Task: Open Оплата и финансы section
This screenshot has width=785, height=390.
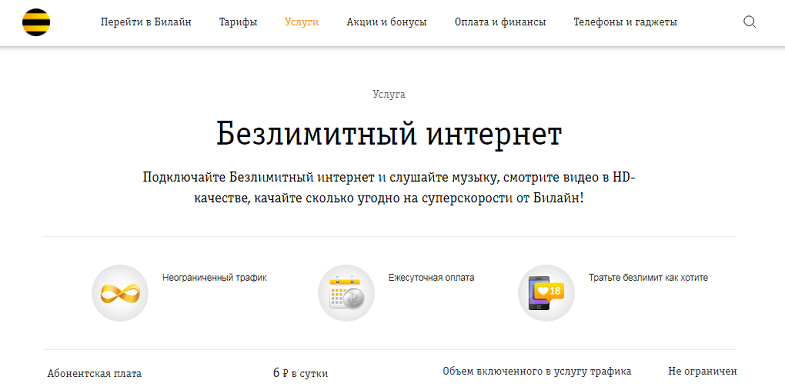Action: coord(500,22)
